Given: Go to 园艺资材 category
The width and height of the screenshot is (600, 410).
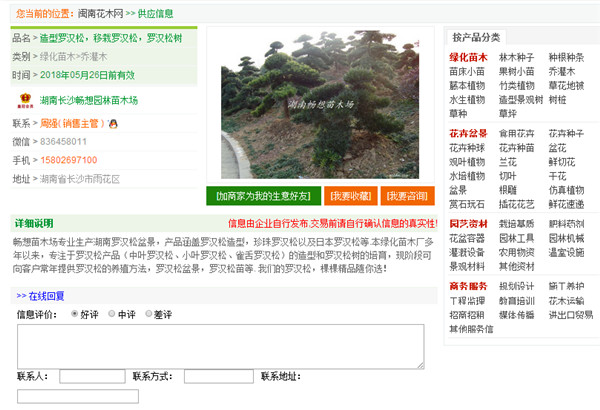Looking at the screenshot, I should pyautogui.click(x=468, y=224).
